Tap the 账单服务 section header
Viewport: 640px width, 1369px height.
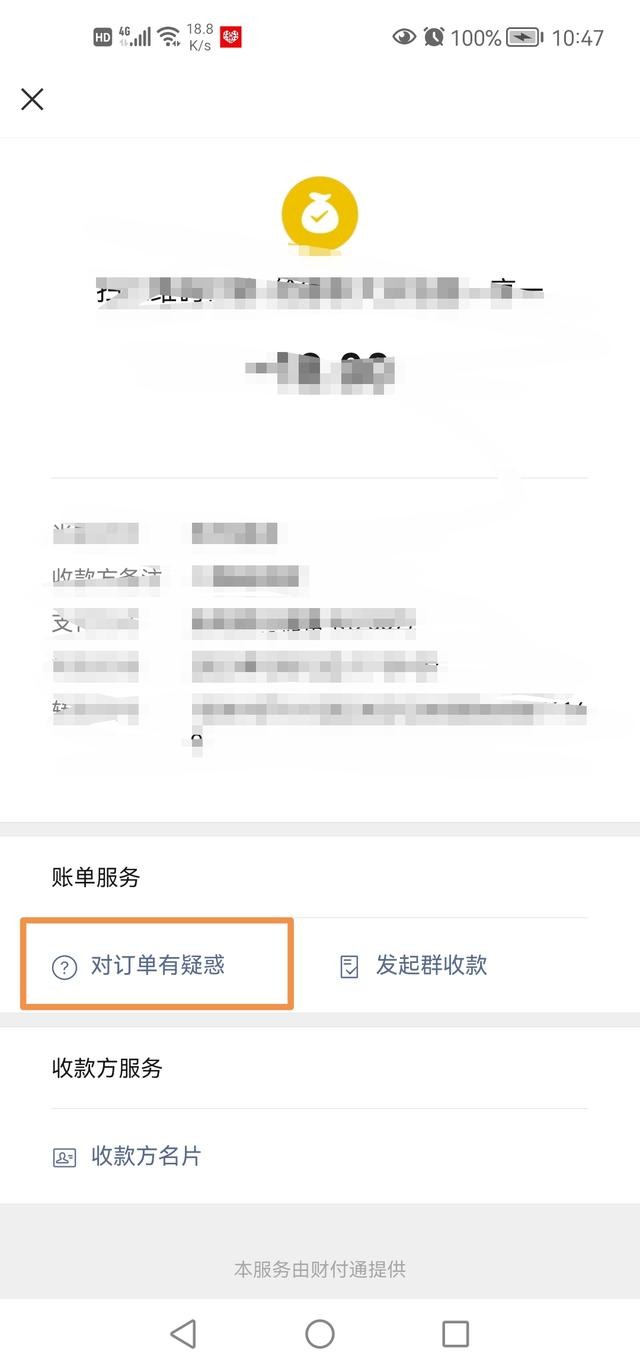pyautogui.click(x=96, y=878)
